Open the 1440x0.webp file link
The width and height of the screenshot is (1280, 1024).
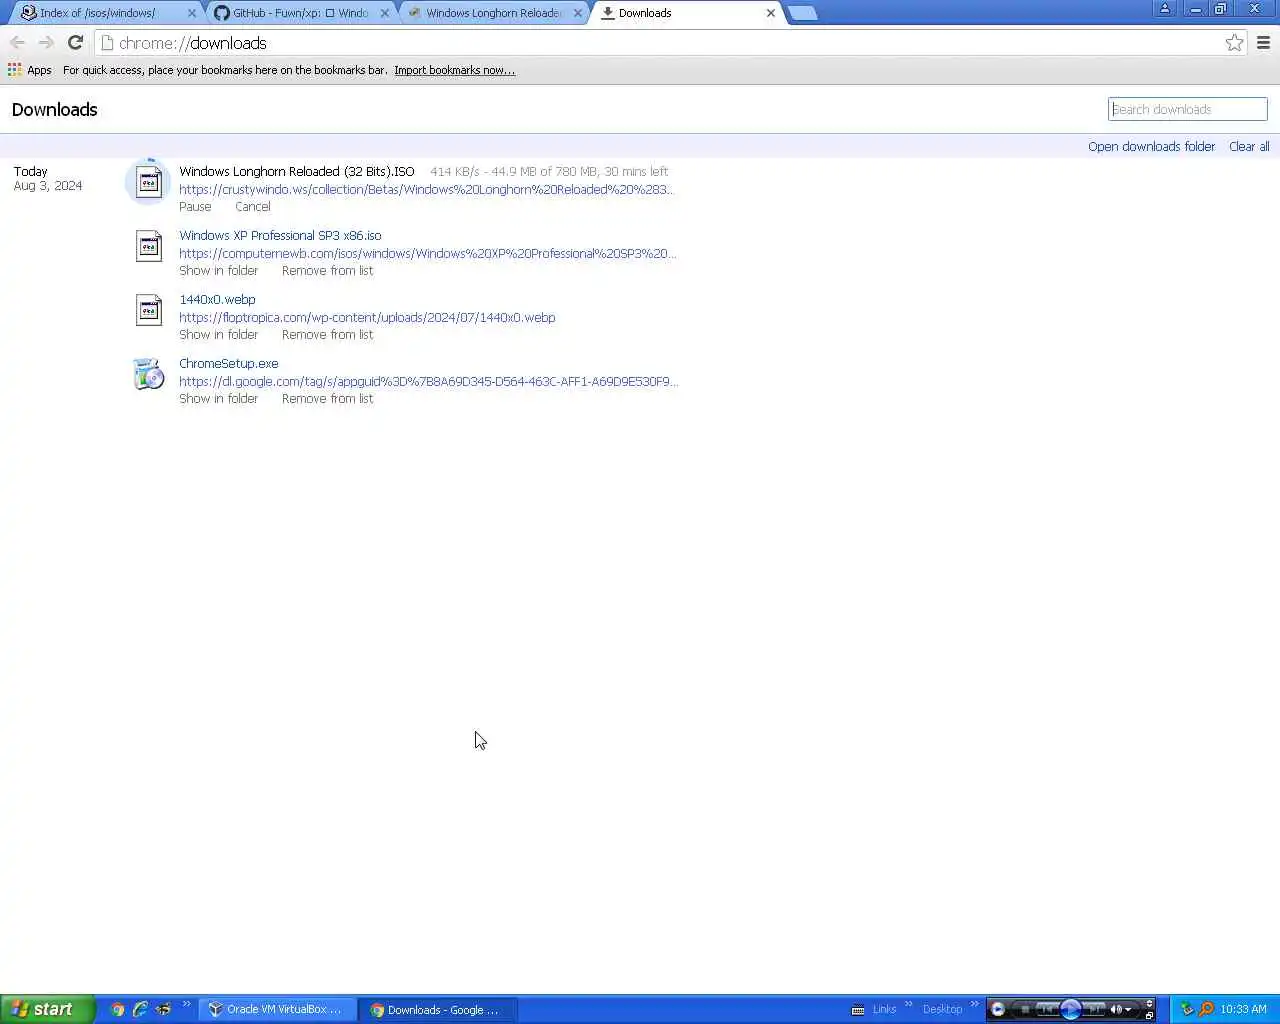tap(217, 300)
